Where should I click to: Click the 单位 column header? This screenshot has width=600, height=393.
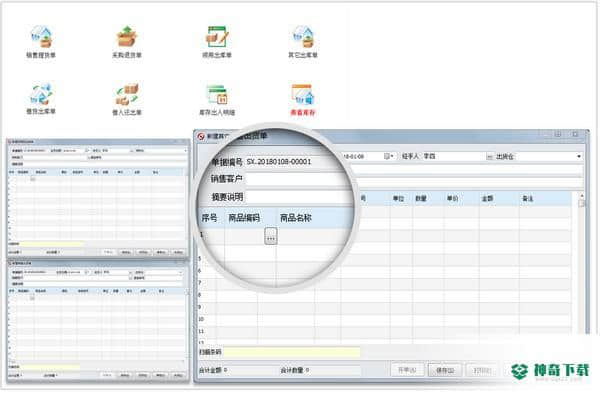(399, 198)
